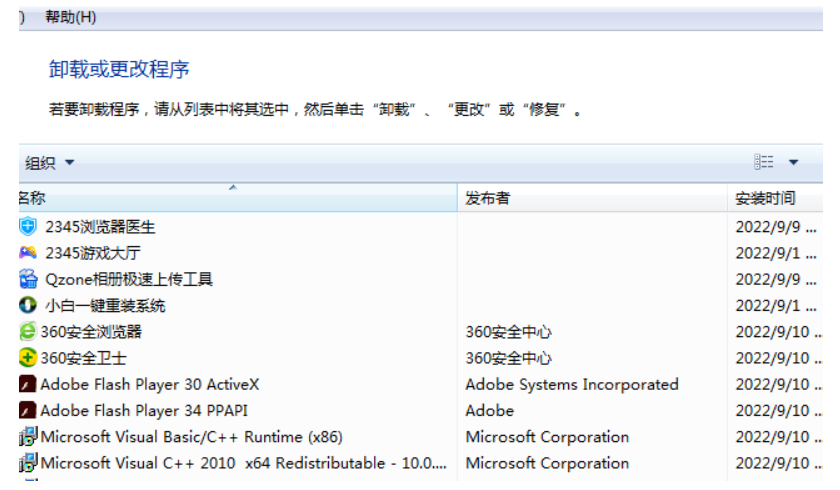
Task: Open the 帮助(H) menu
Action: pyautogui.click(x=71, y=17)
